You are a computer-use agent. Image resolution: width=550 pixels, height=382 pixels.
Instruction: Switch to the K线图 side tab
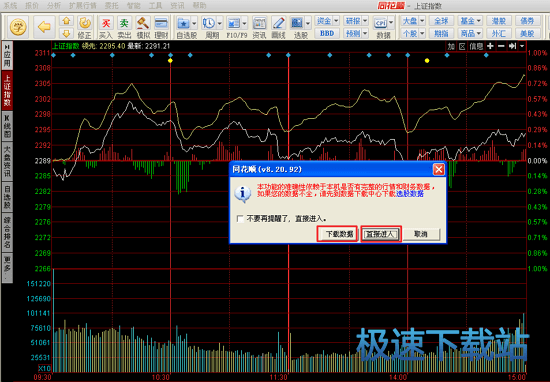(x=7, y=125)
